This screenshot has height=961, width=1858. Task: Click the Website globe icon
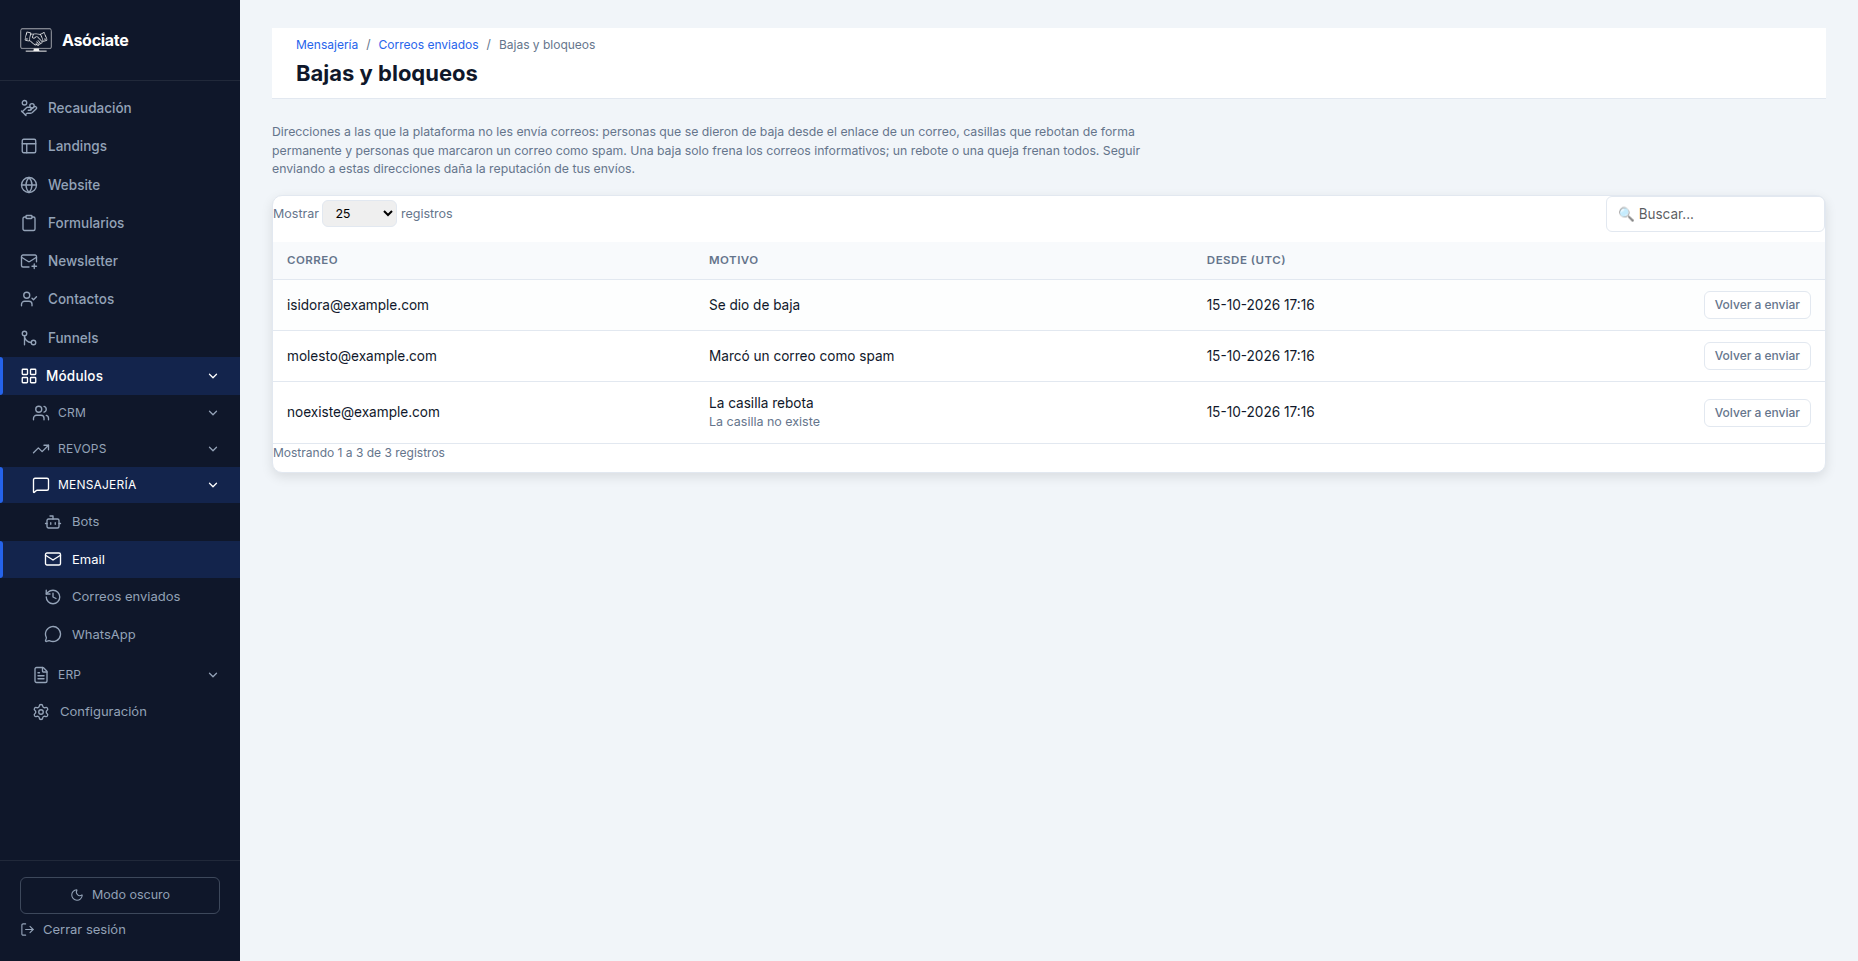pos(29,185)
